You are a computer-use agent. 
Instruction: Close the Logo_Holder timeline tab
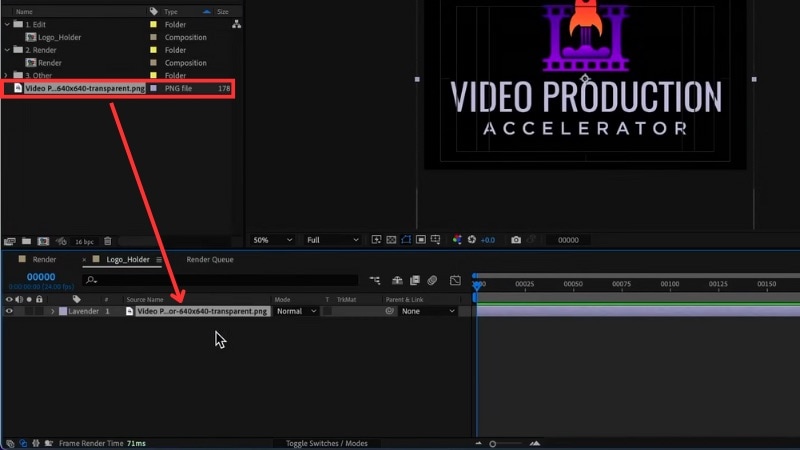tap(84, 260)
